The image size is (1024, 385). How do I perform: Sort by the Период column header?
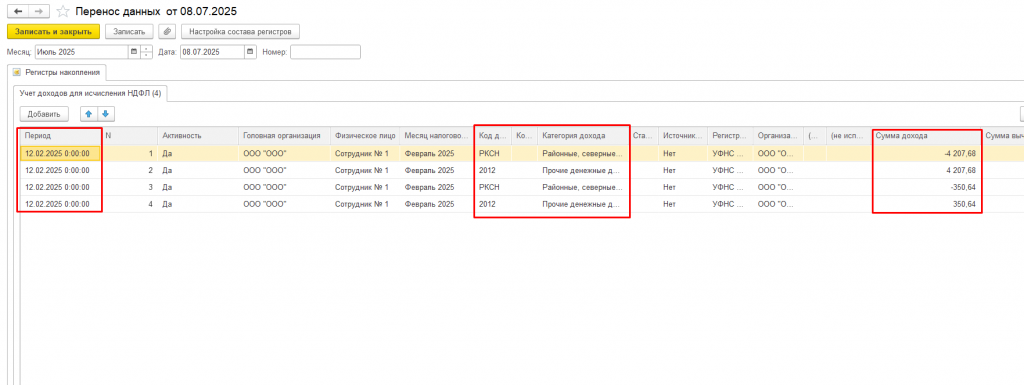point(60,136)
